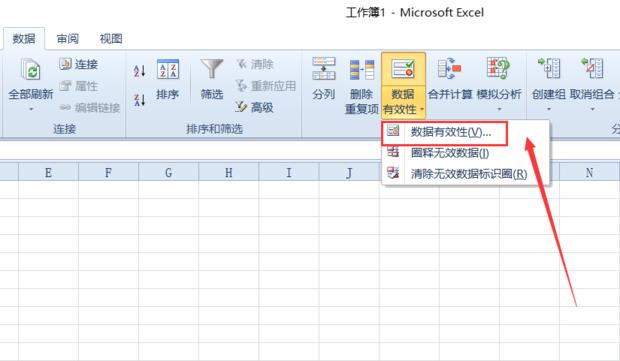Screen dimensions: 620x361
Task: Click the Ungroup (取消组合) icon
Action: pos(592,68)
